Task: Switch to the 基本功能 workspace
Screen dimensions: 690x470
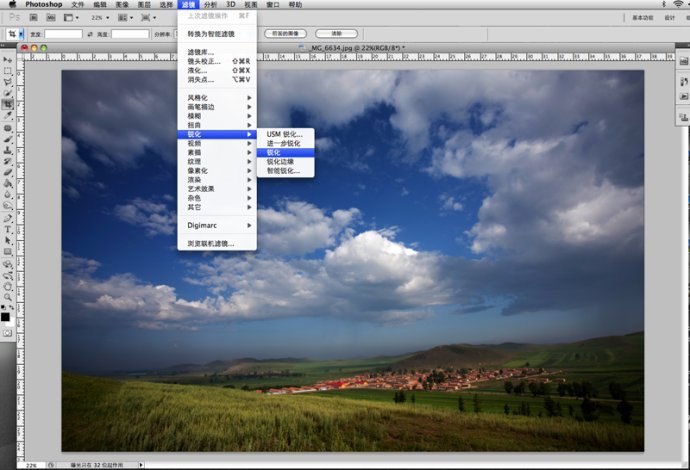Action: click(643, 17)
